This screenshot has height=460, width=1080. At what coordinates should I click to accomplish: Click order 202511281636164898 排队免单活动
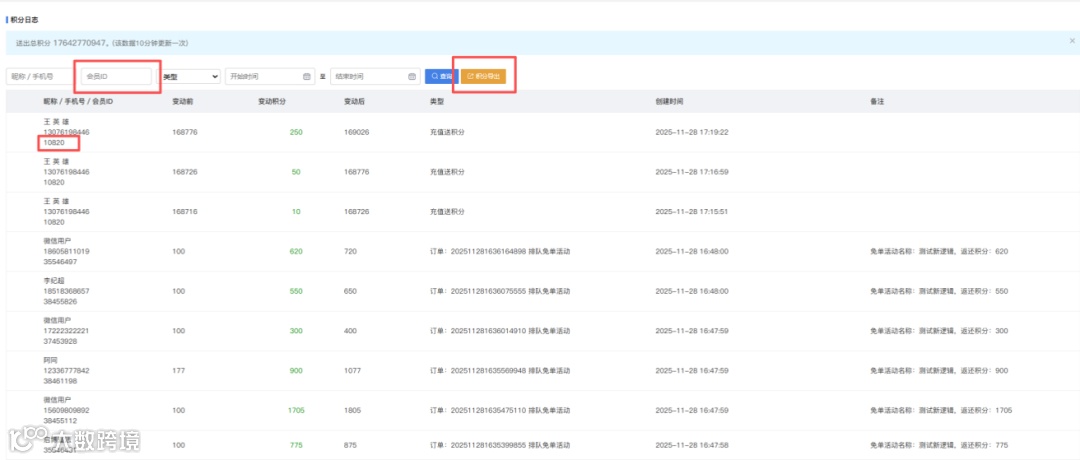(500, 251)
